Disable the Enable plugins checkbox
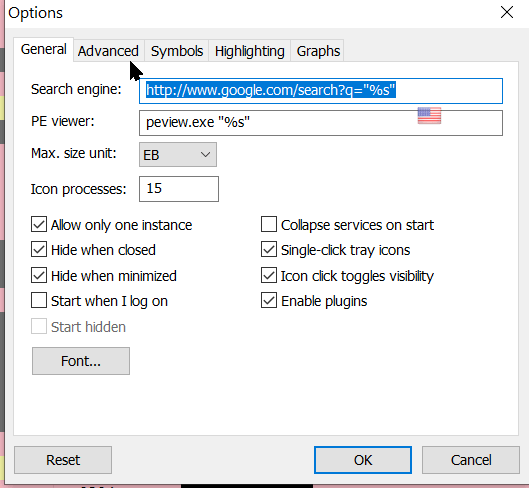The image size is (529, 488). 269,300
